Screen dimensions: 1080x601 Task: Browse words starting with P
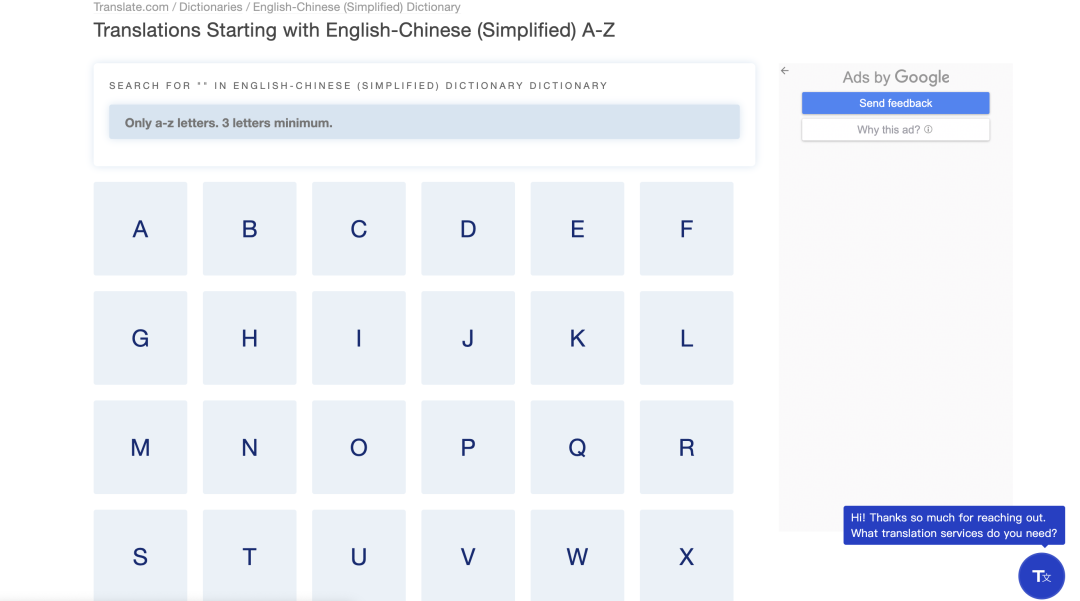(468, 447)
